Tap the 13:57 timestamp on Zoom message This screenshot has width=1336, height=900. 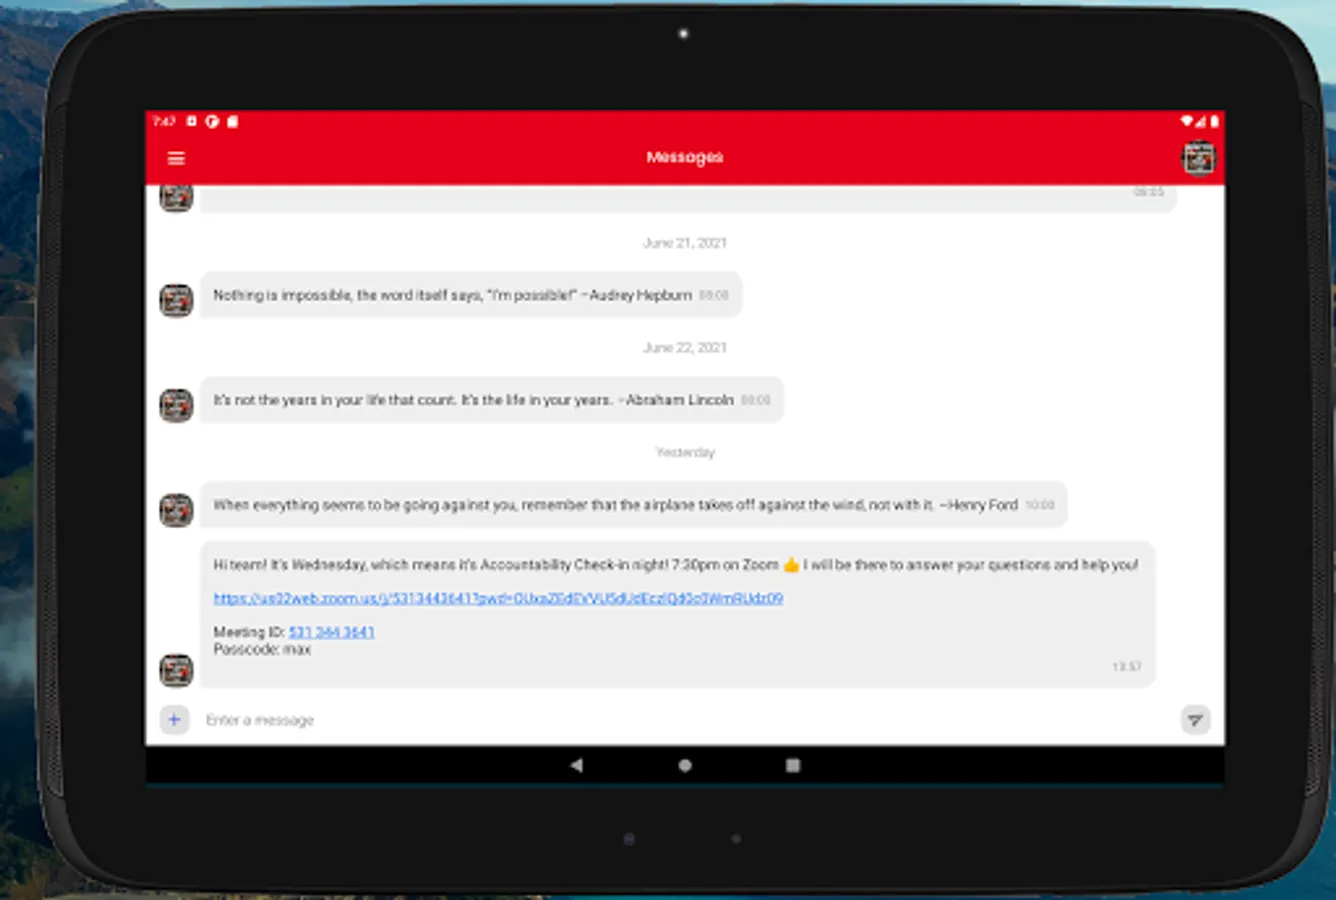1127,666
